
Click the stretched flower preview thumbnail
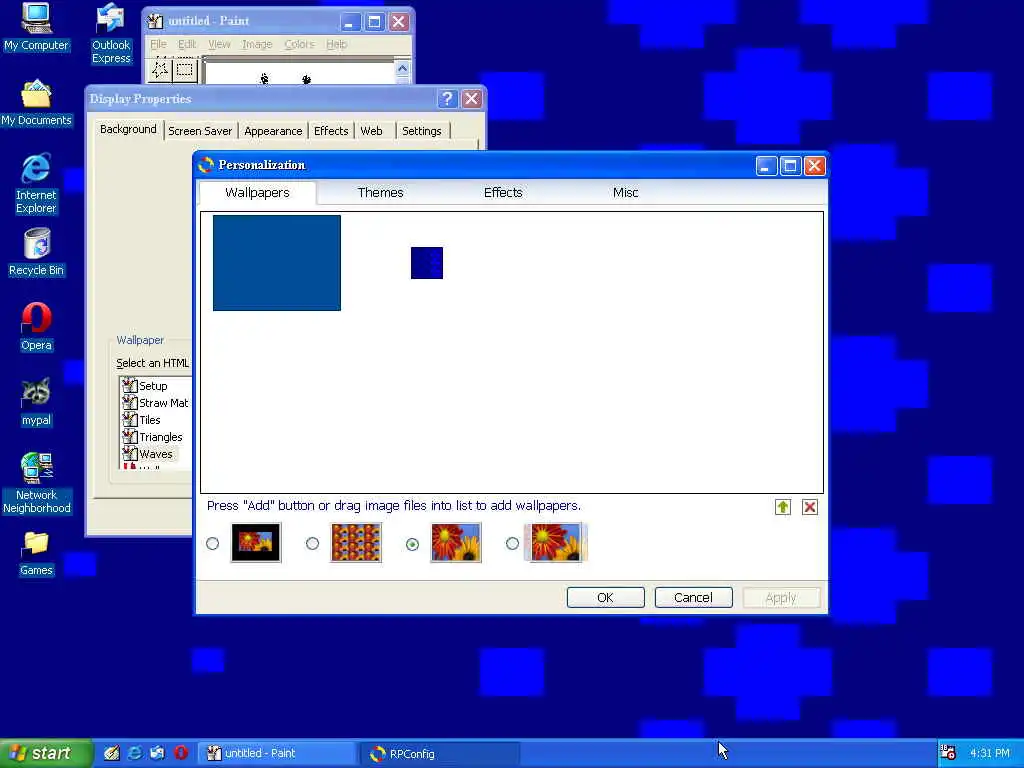(456, 542)
